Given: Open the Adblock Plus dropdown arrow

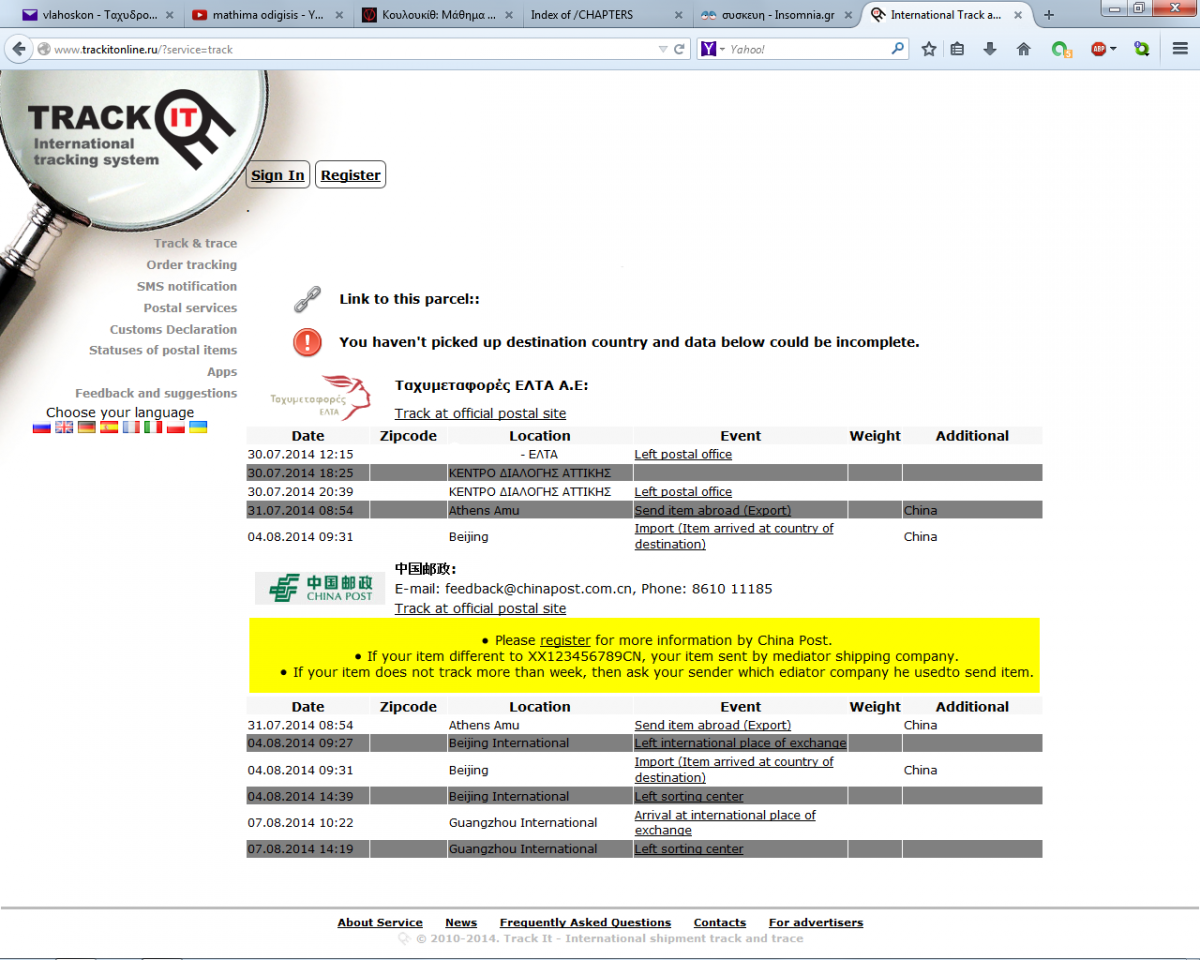Looking at the screenshot, I should pos(1114,49).
